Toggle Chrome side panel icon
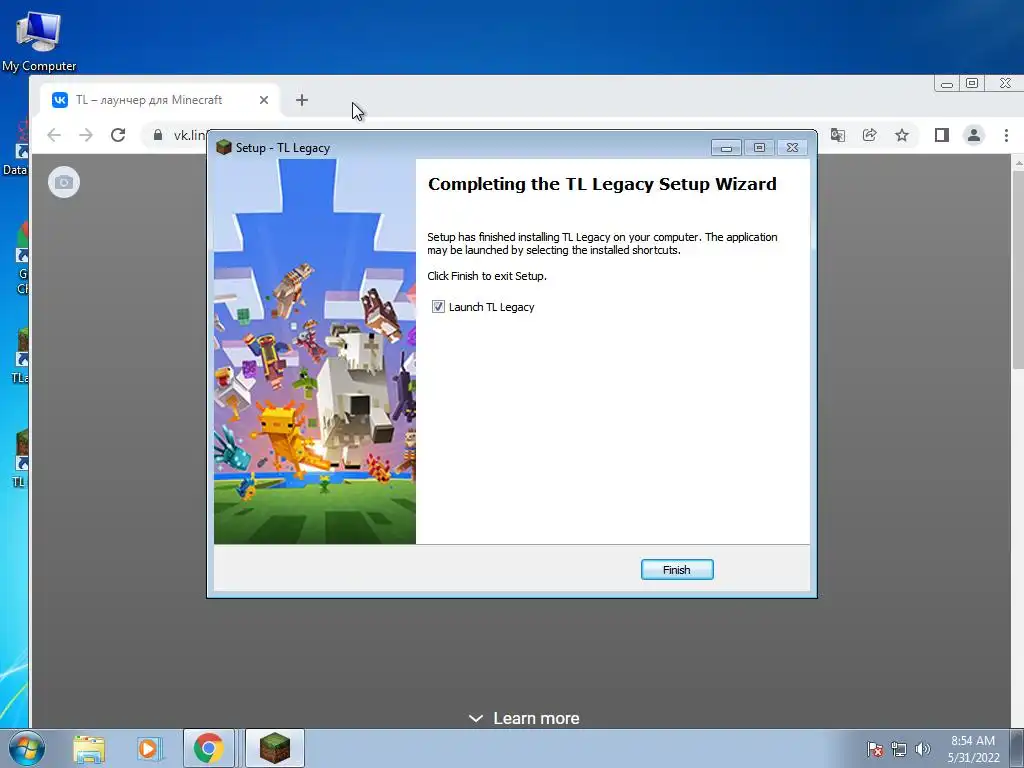 tap(941, 135)
